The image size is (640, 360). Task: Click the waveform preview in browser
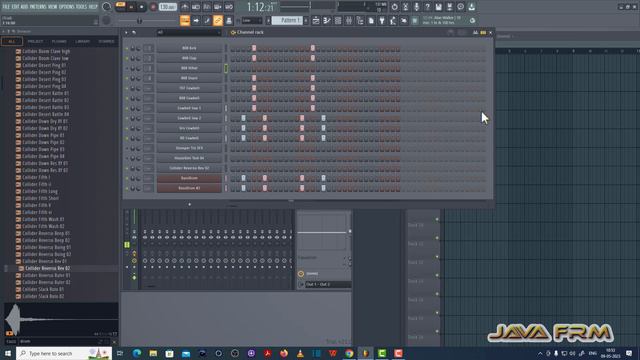click(61, 320)
